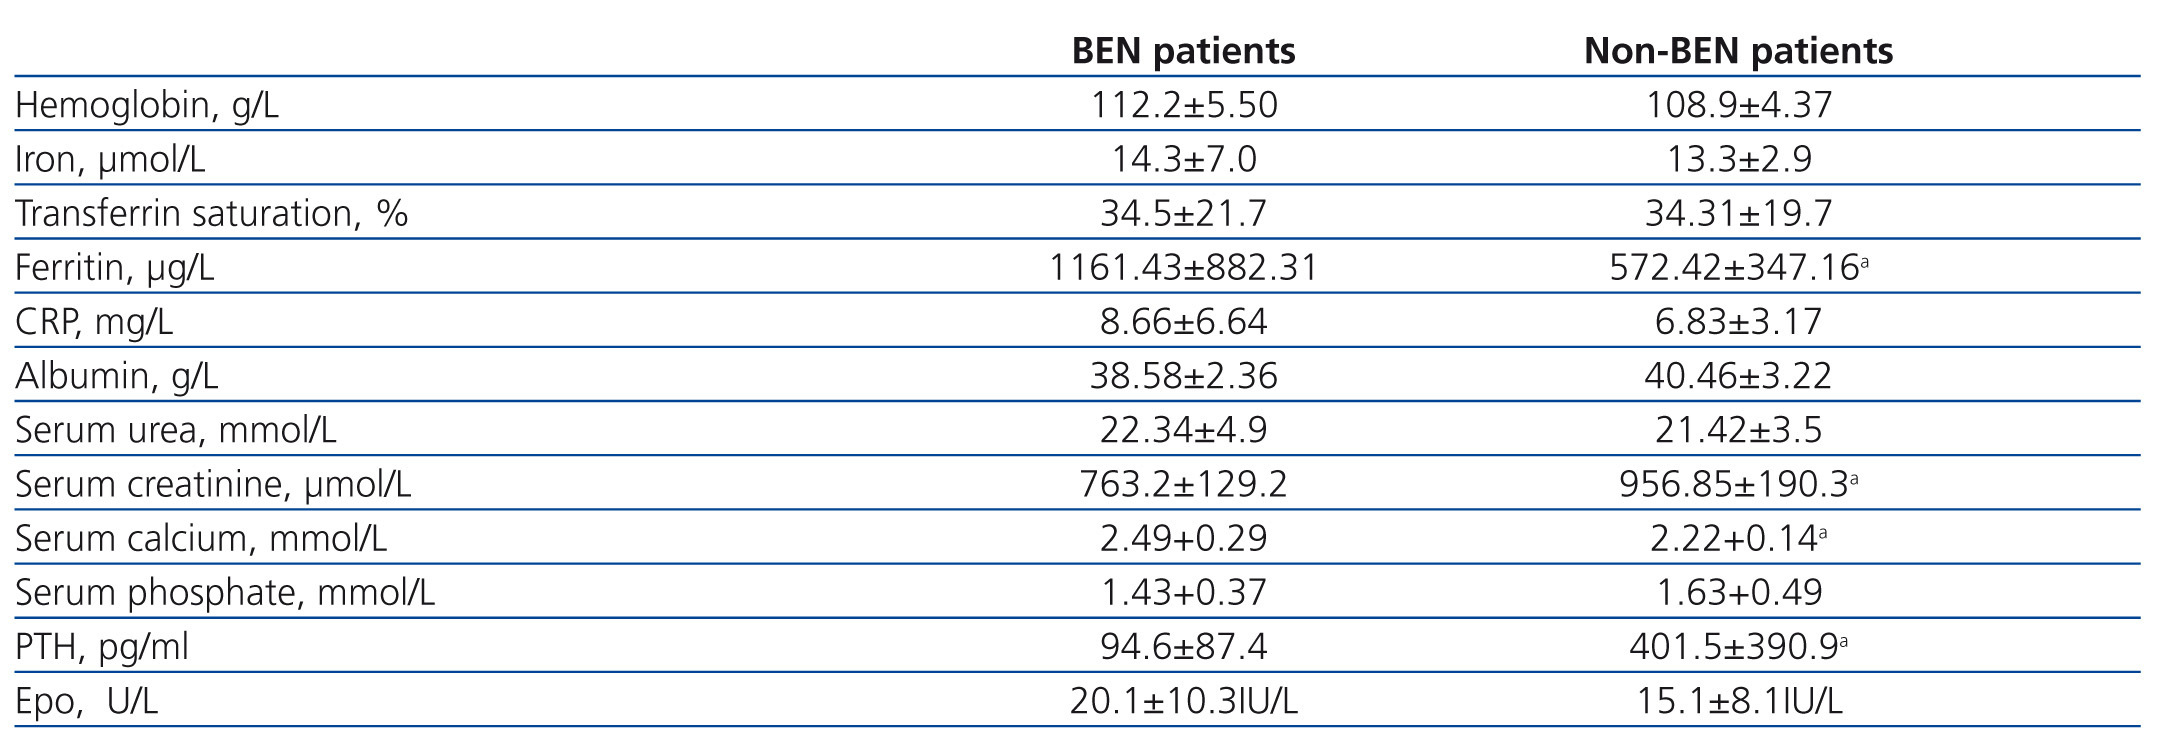2170x747 pixels.
Task: Click the Serum creatinine, μmol/L label
Action: tap(213, 484)
